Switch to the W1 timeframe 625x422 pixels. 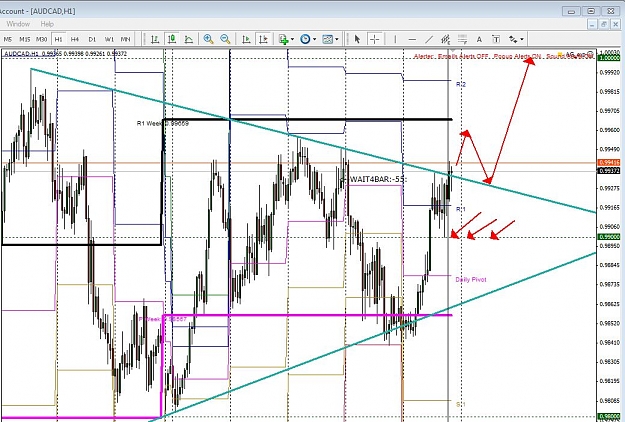pyautogui.click(x=109, y=39)
